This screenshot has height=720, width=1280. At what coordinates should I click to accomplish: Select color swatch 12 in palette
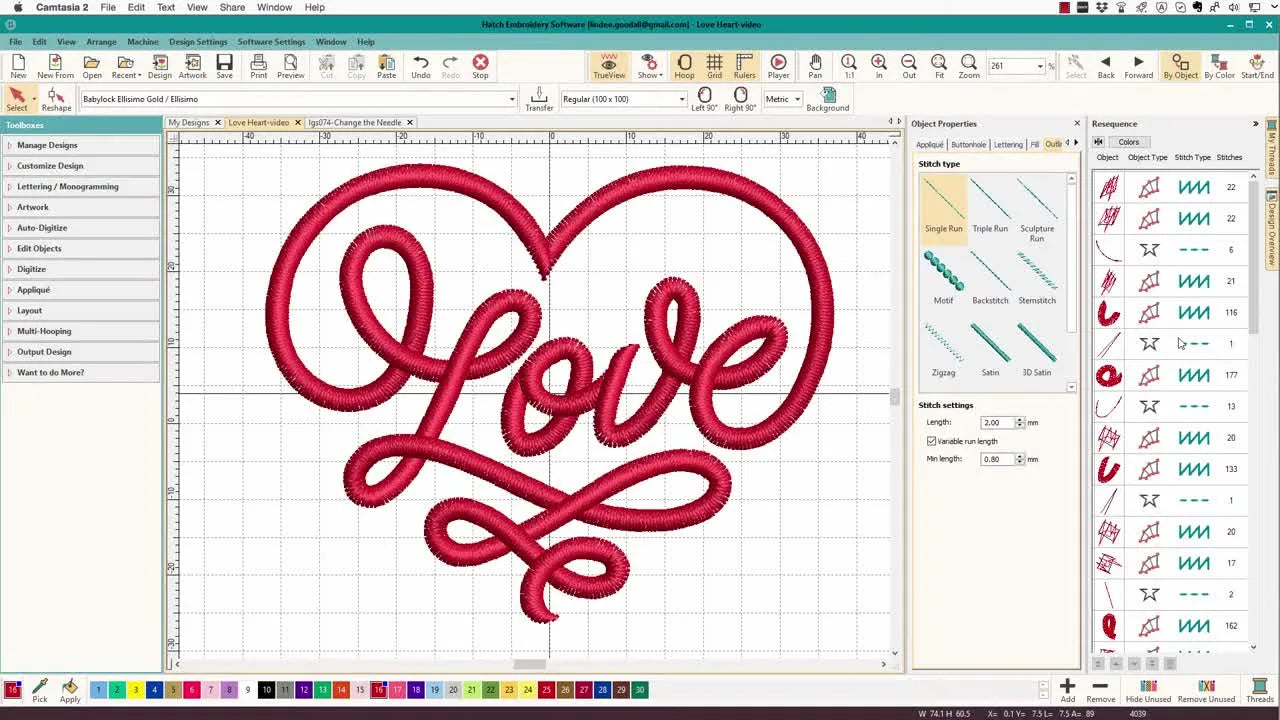coord(304,690)
